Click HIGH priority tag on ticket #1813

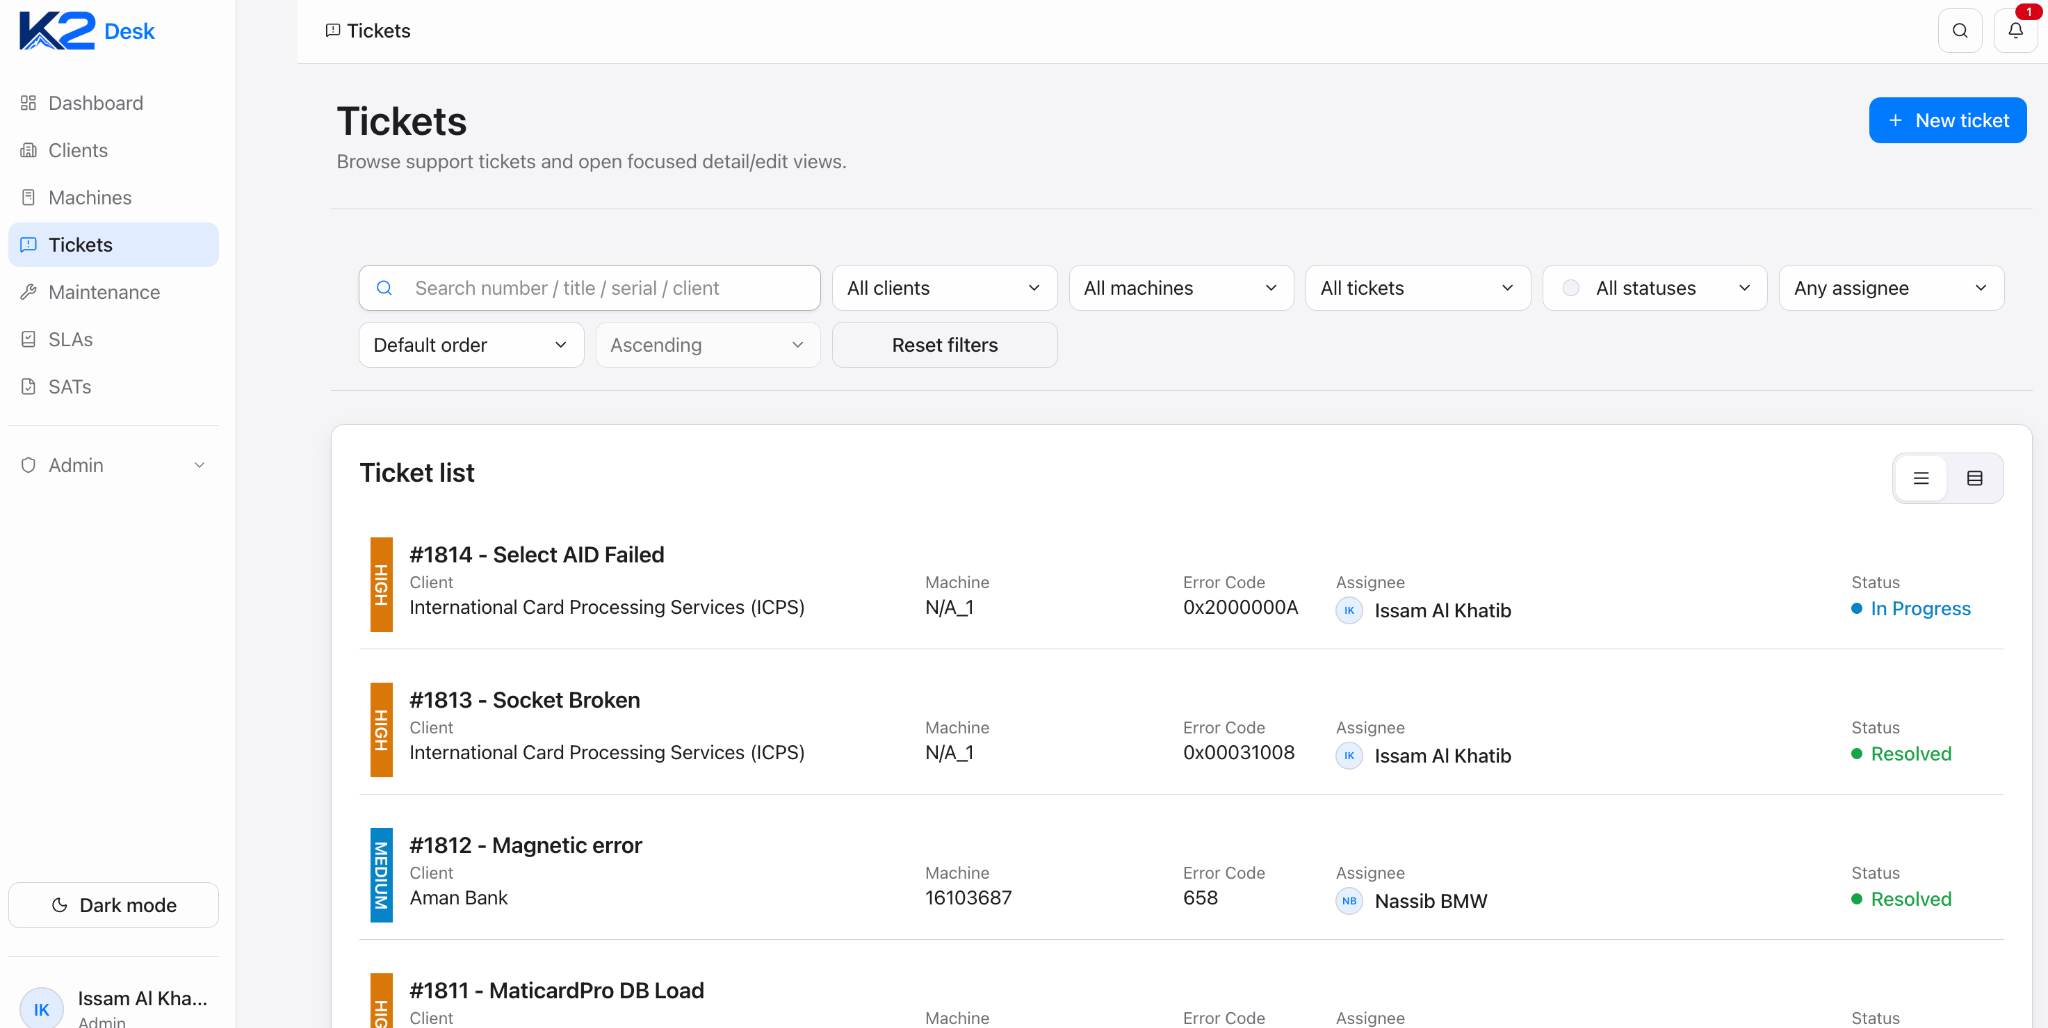(381, 730)
